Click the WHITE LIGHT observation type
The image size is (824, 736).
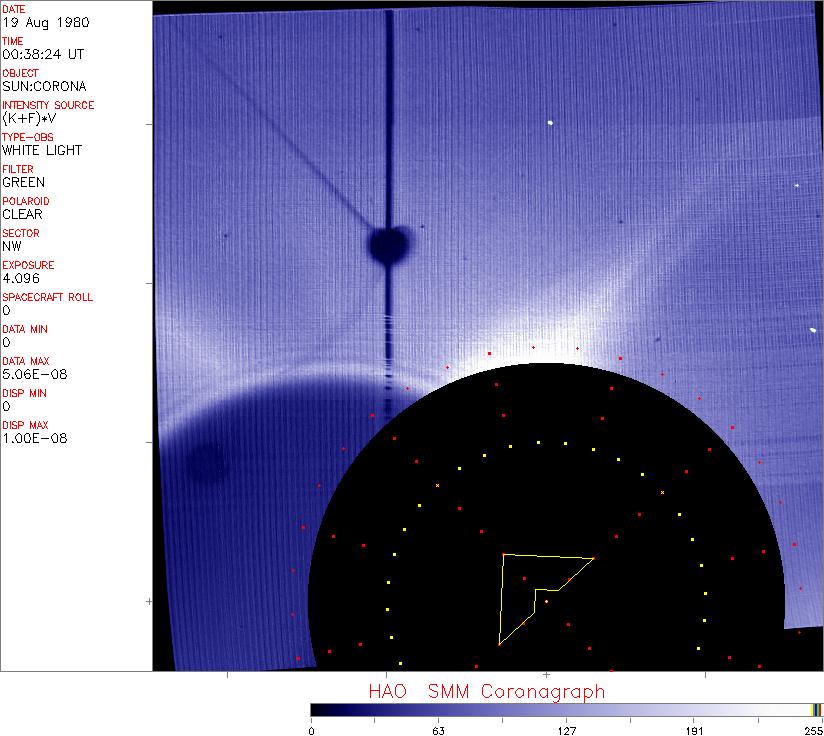[42, 150]
